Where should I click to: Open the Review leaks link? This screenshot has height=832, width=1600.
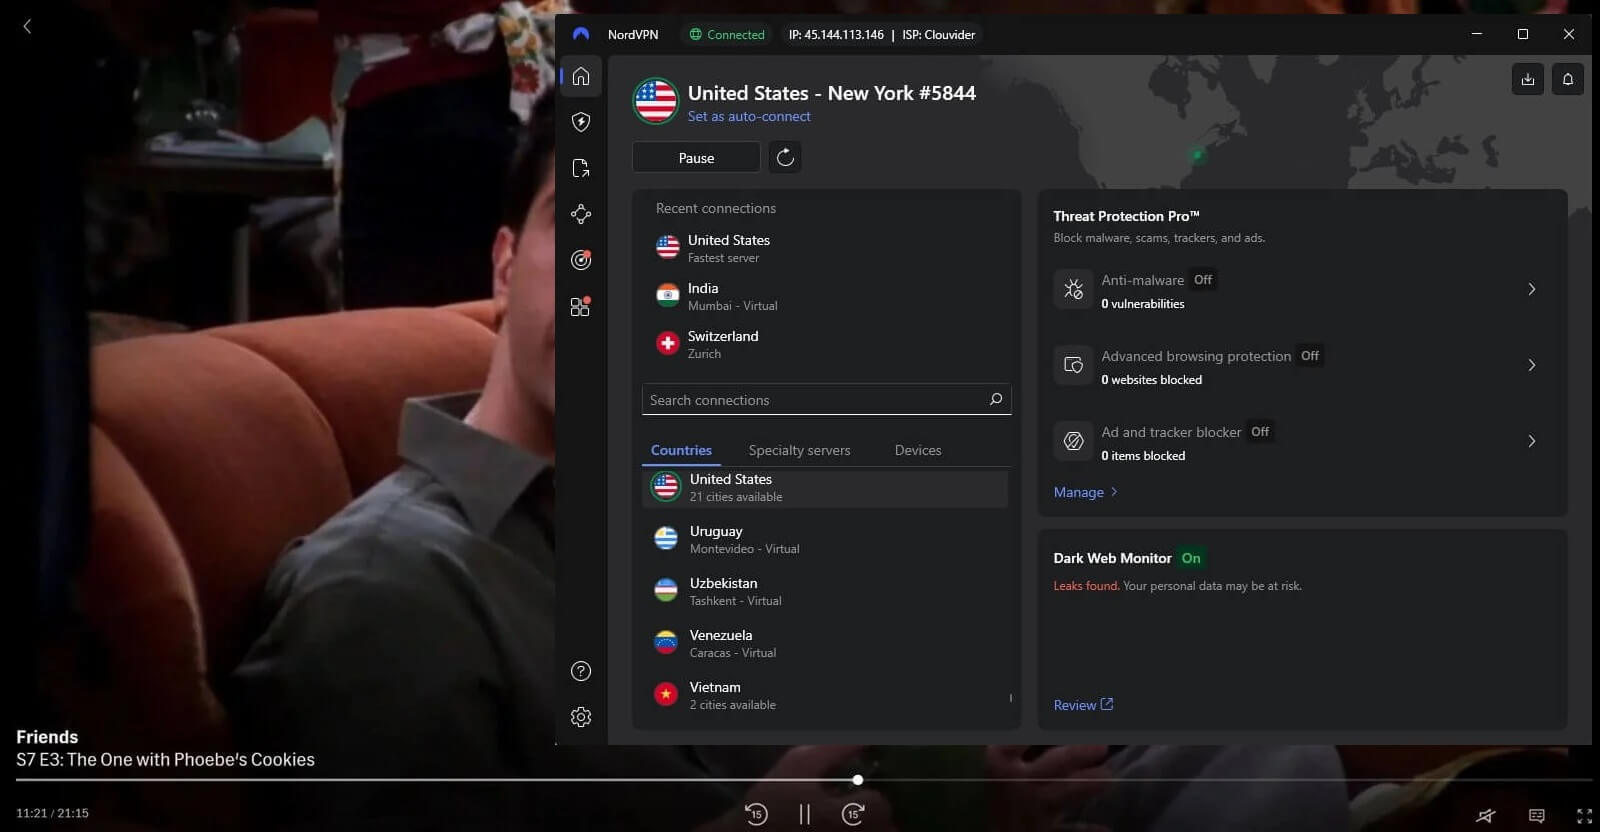[1083, 705]
